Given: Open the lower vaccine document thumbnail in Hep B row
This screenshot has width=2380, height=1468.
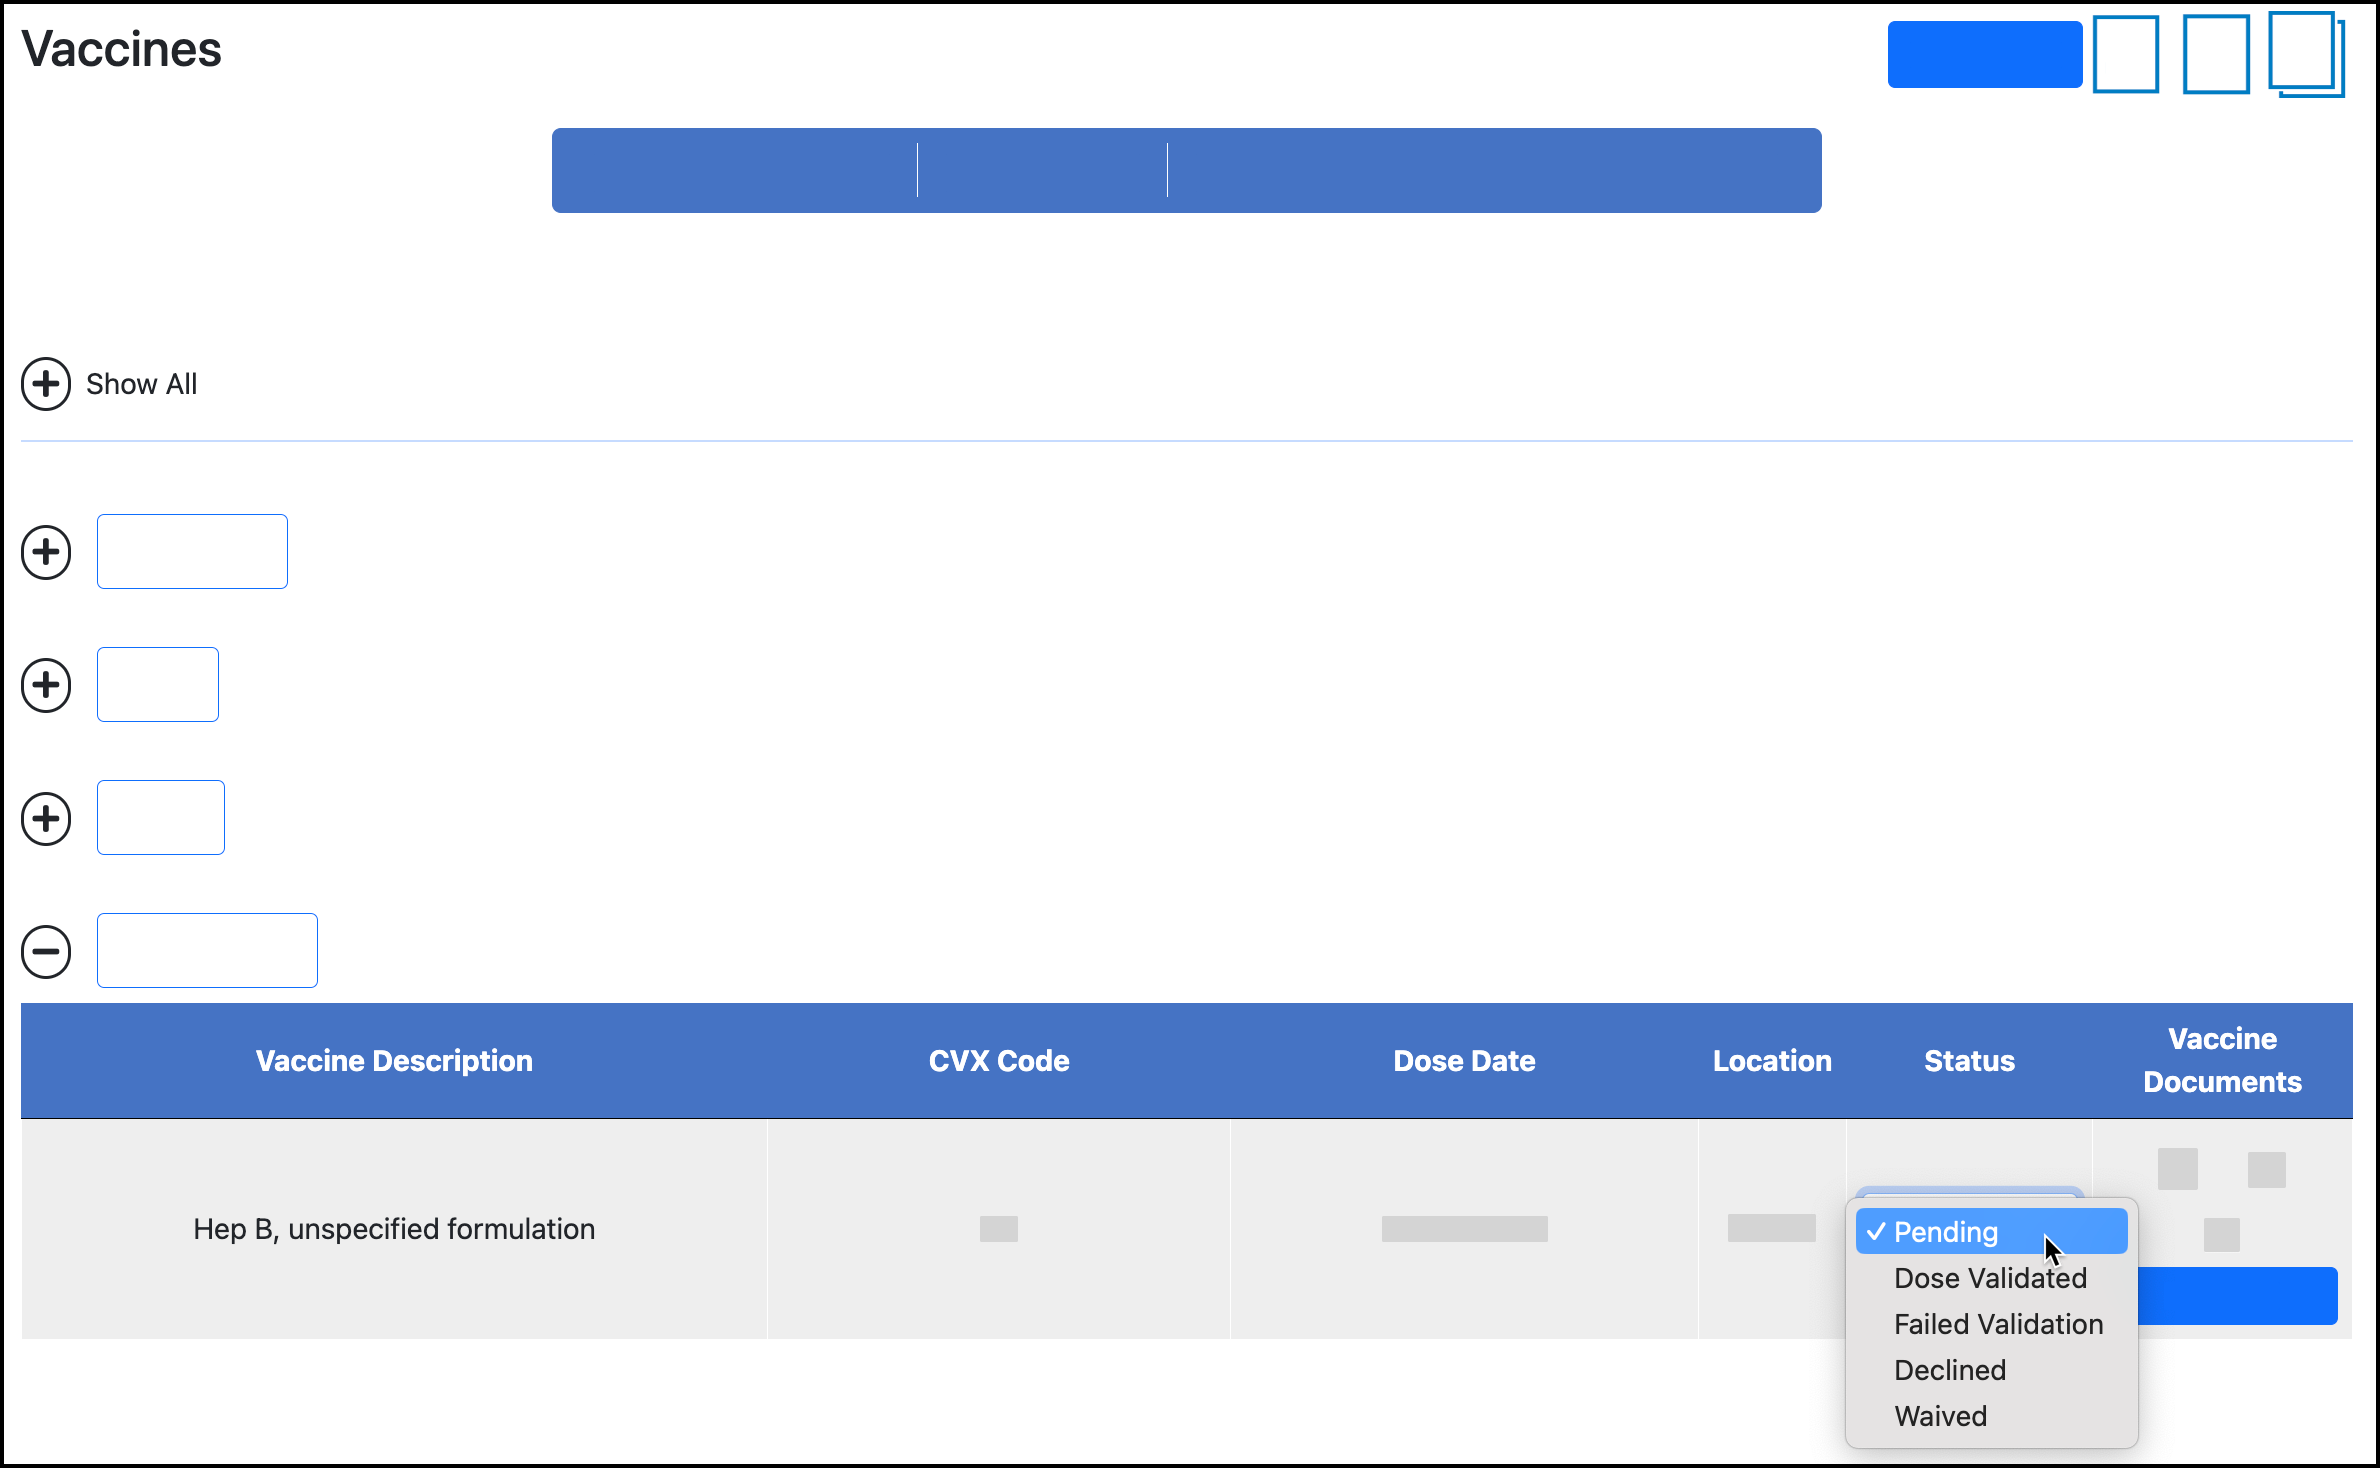Looking at the screenshot, I should pyautogui.click(x=2223, y=1235).
